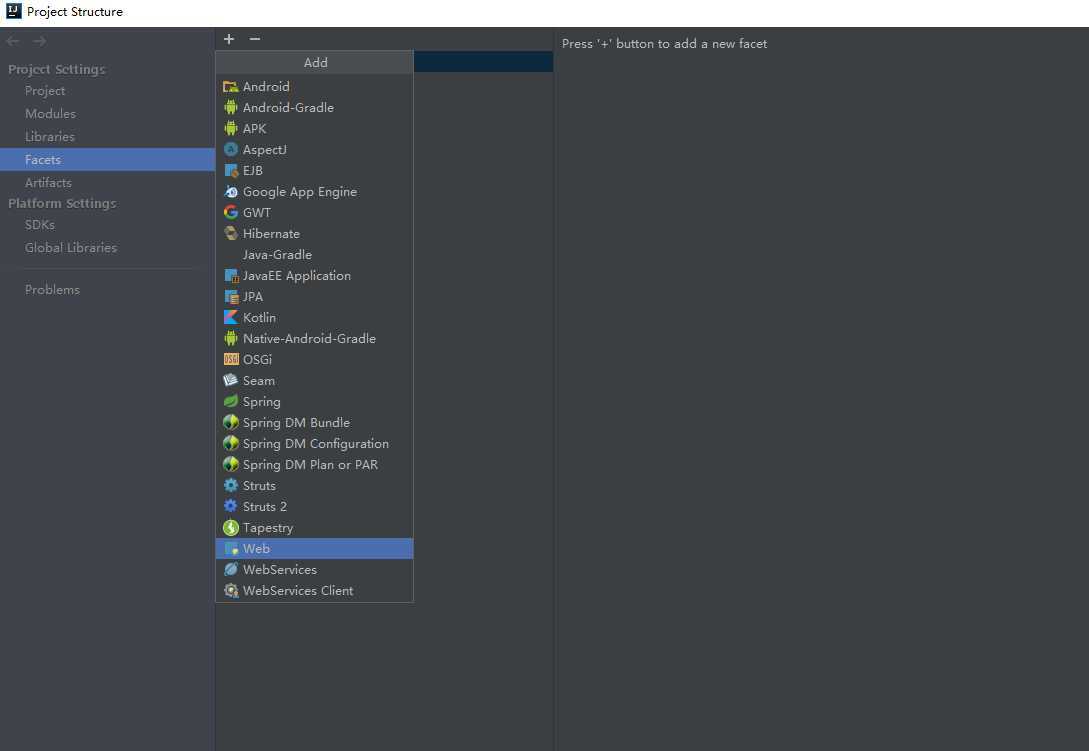Select Google App Engine facet
The width and height of the screenshot is (1089, 751).
(x=314, y=192)
